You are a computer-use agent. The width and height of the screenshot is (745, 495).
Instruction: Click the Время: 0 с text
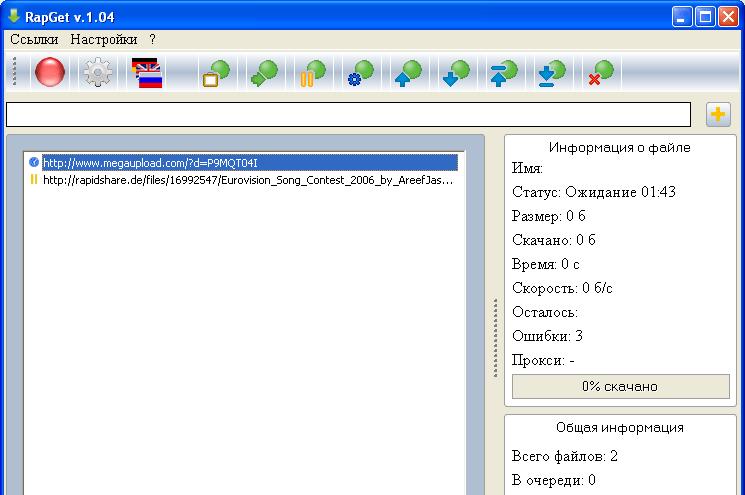click(x=546, y=264)
